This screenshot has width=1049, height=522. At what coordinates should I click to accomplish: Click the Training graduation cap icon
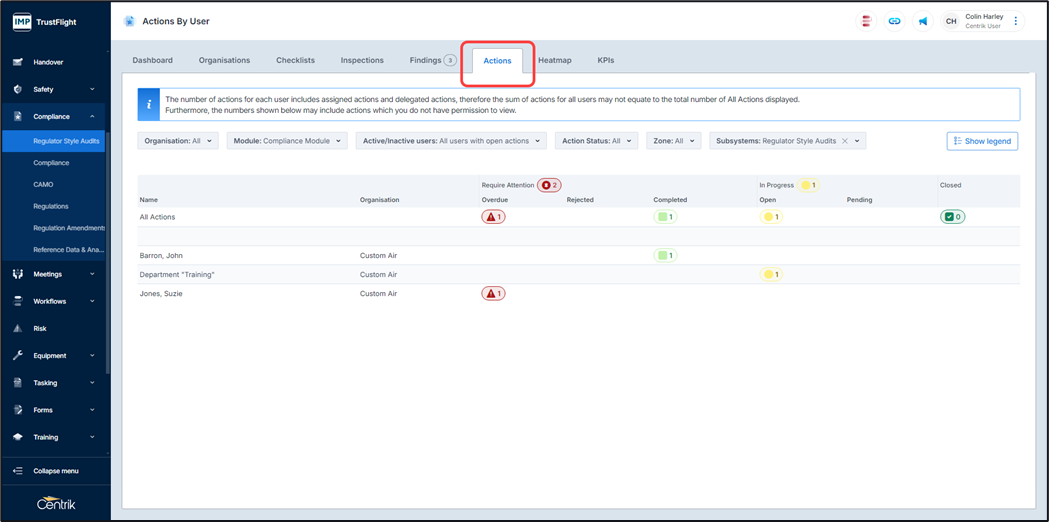point(18,437)
